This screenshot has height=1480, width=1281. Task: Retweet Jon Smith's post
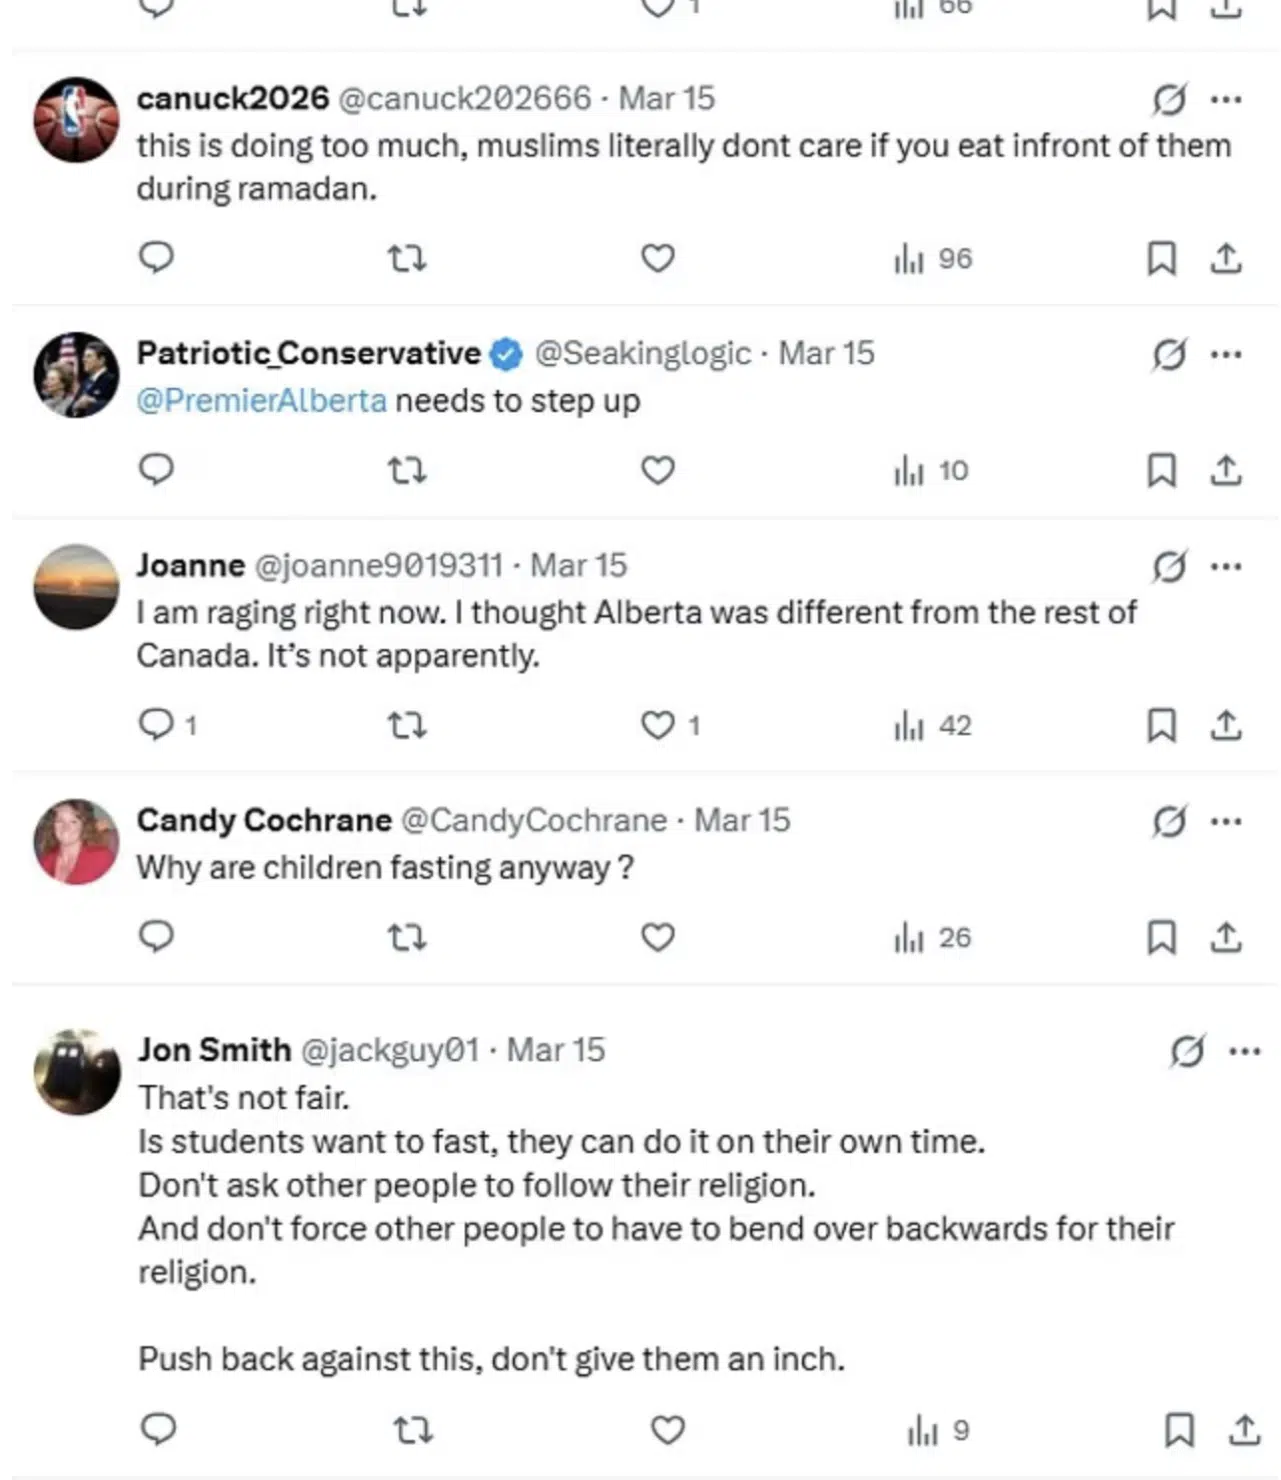(412, 1431)
